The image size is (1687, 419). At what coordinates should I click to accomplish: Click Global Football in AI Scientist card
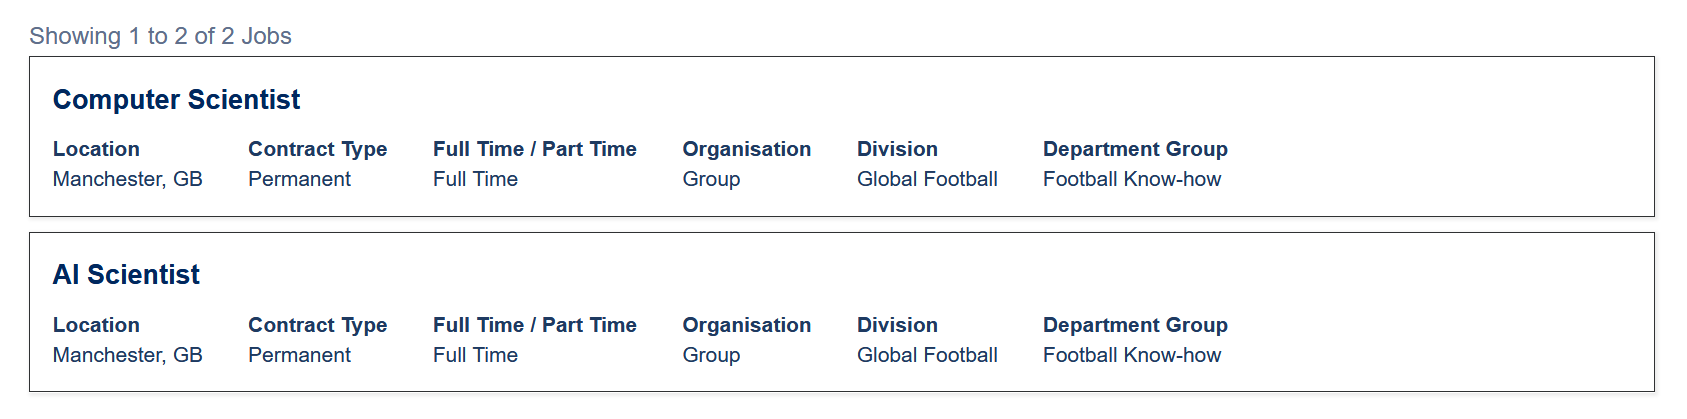click(x=927, y=355)
